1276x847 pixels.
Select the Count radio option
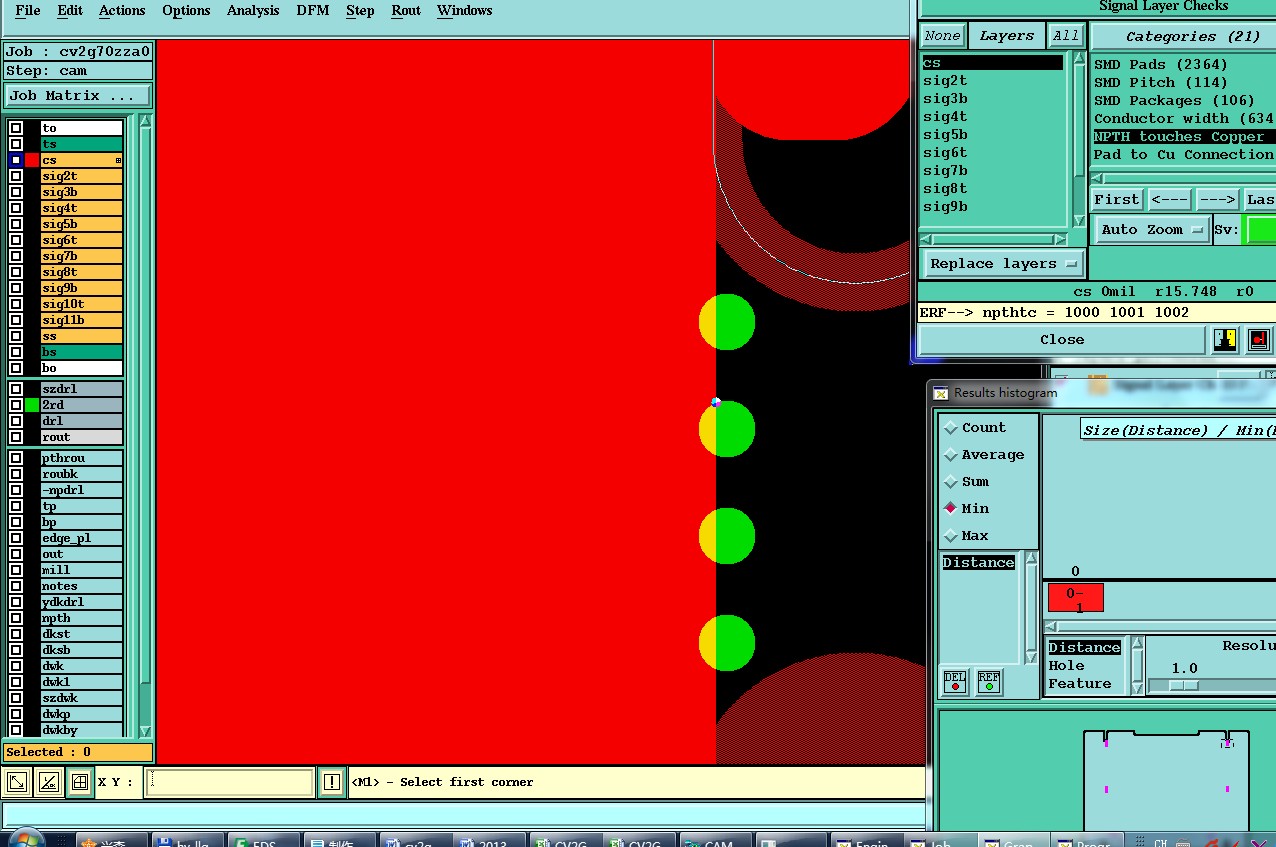click(x=951, y=428)
